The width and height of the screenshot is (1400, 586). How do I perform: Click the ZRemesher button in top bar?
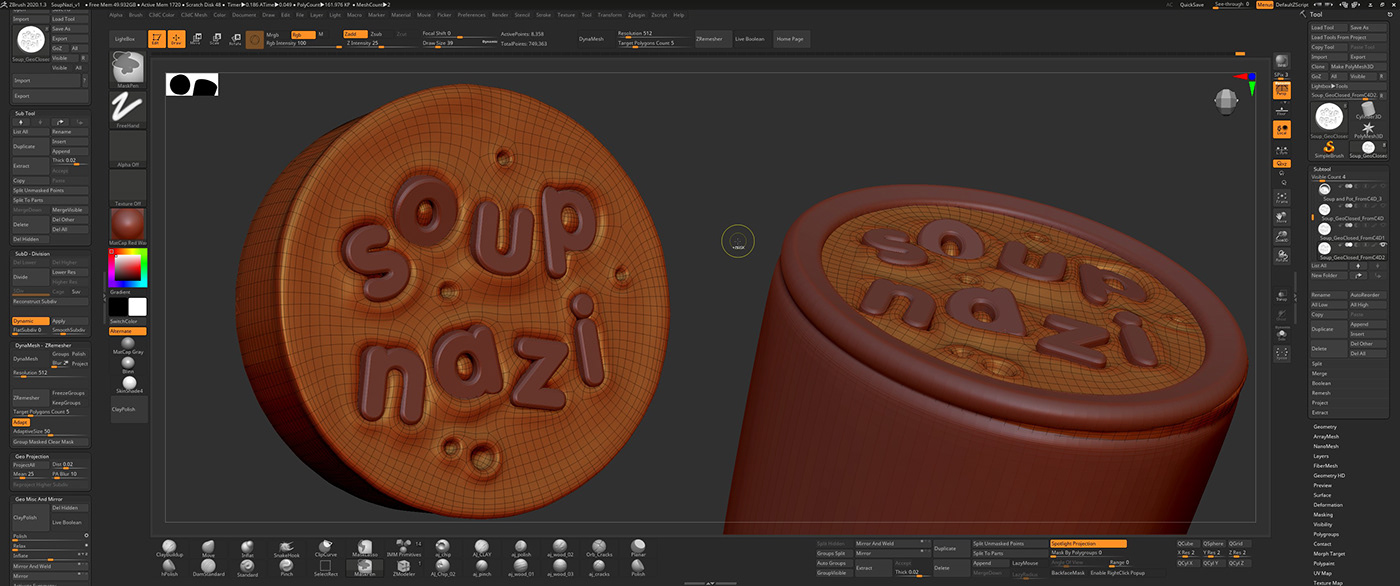tap(709, 38)
